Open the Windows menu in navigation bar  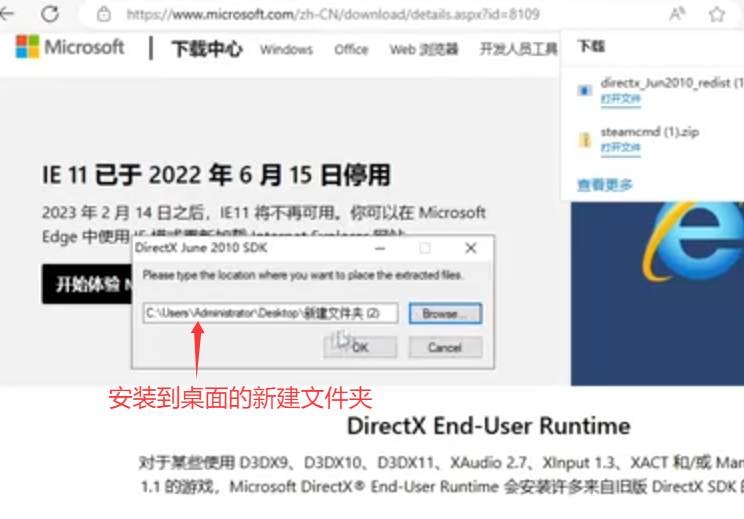click(x=286, y=49)
